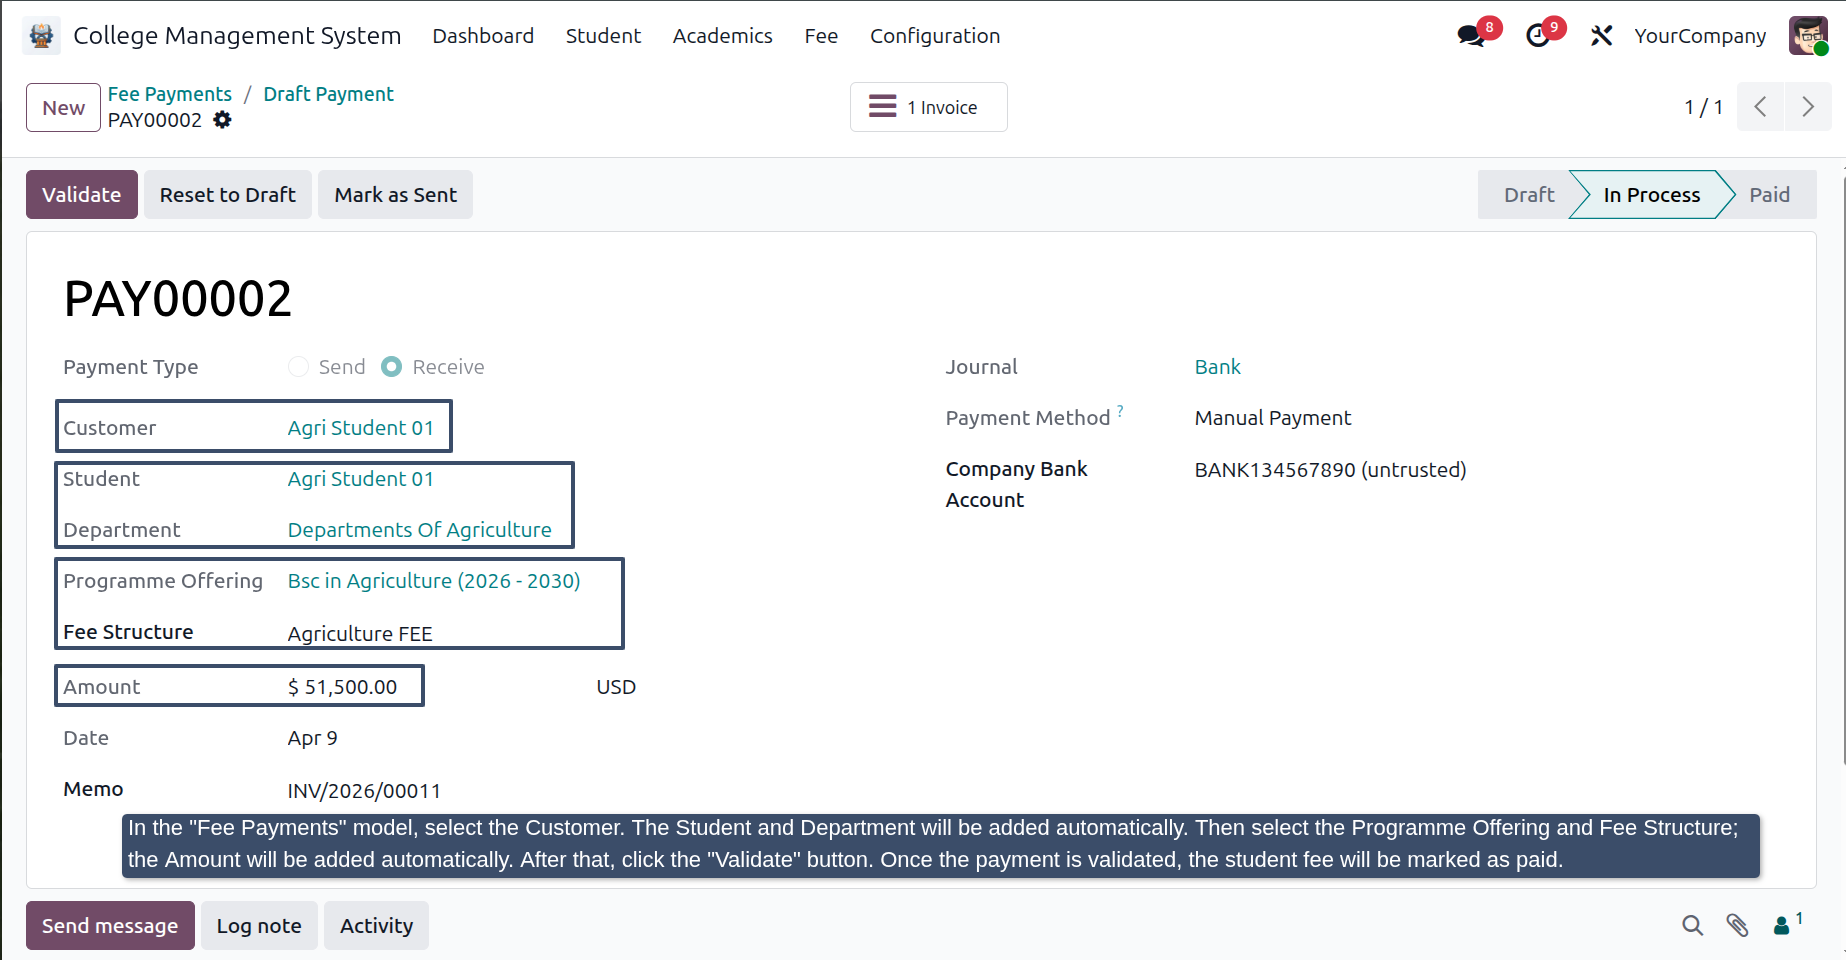Click the Payment Method help question mark
Image resolution: width=1846 pixels, height=960 pixels.
point(1120,410)
